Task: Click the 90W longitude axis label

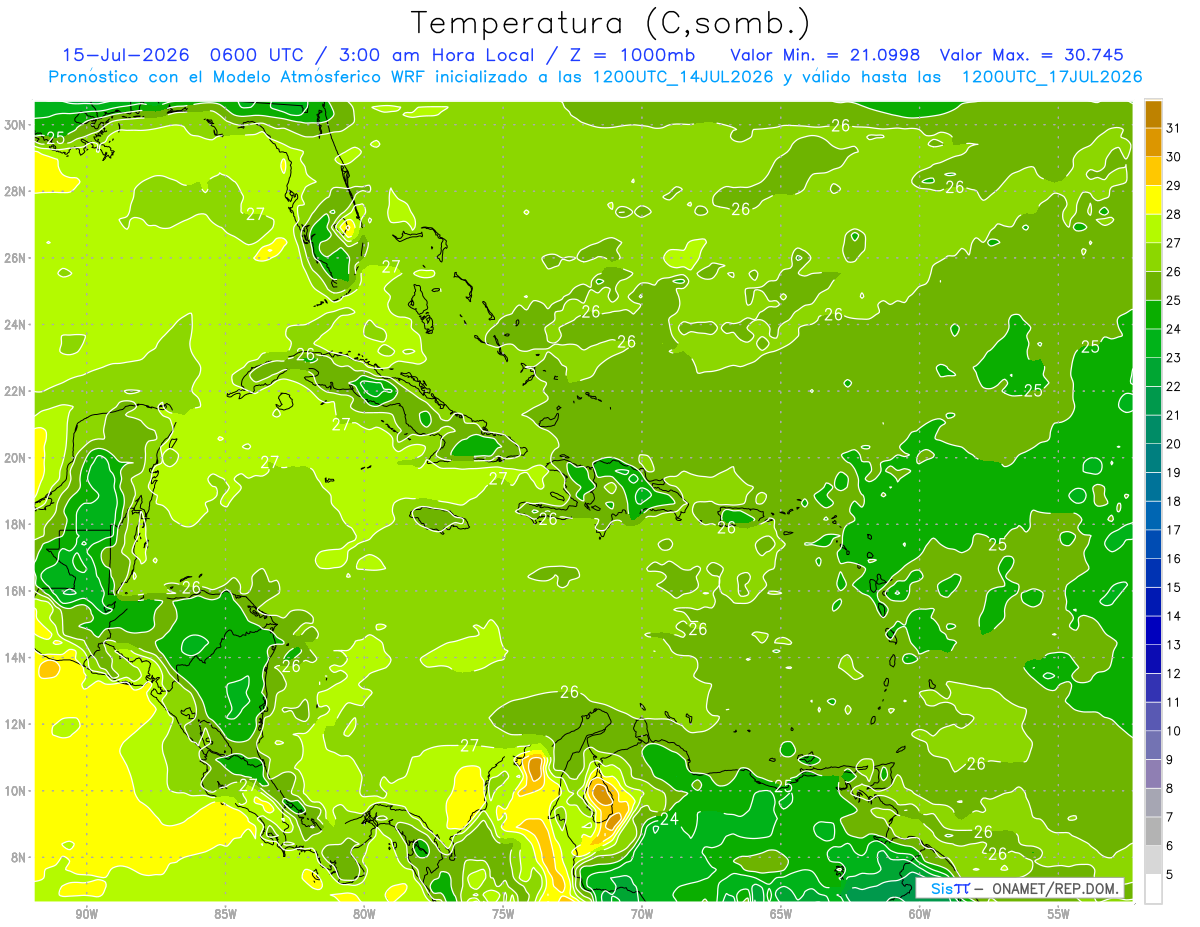Action: click(x=86, y=913)
